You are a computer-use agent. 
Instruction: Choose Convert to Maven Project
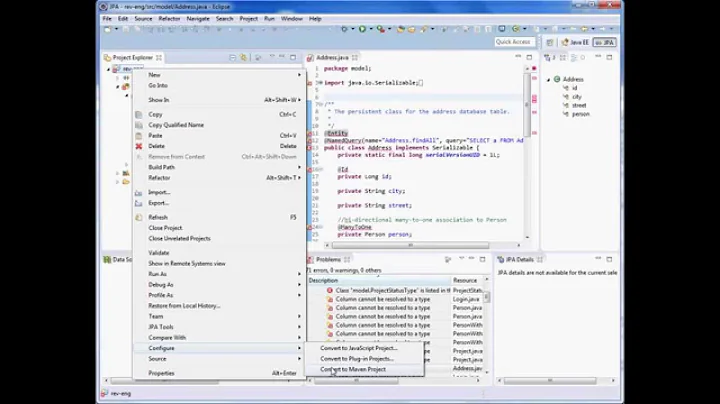(x=365, y=370)
